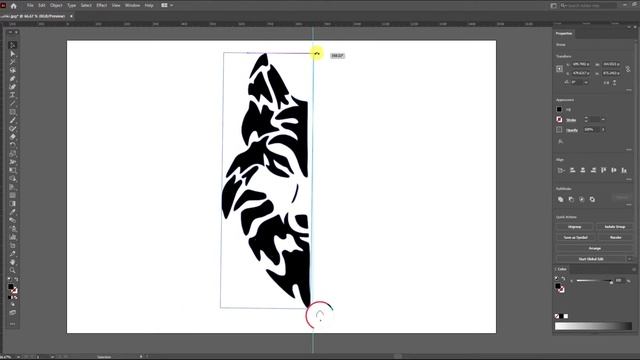
Task: Click the Start Global Edit button
Action: 591,259
